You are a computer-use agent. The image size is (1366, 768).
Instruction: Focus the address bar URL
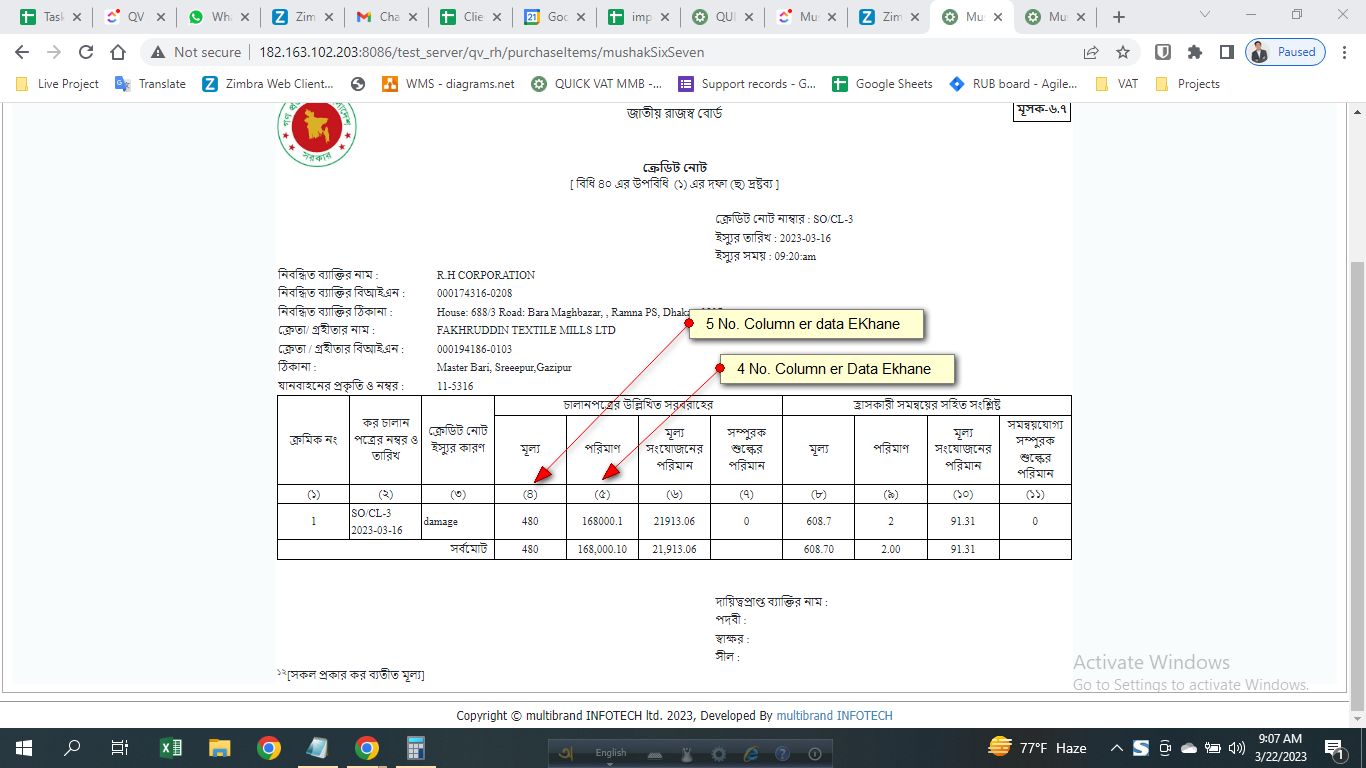point(481,52)
